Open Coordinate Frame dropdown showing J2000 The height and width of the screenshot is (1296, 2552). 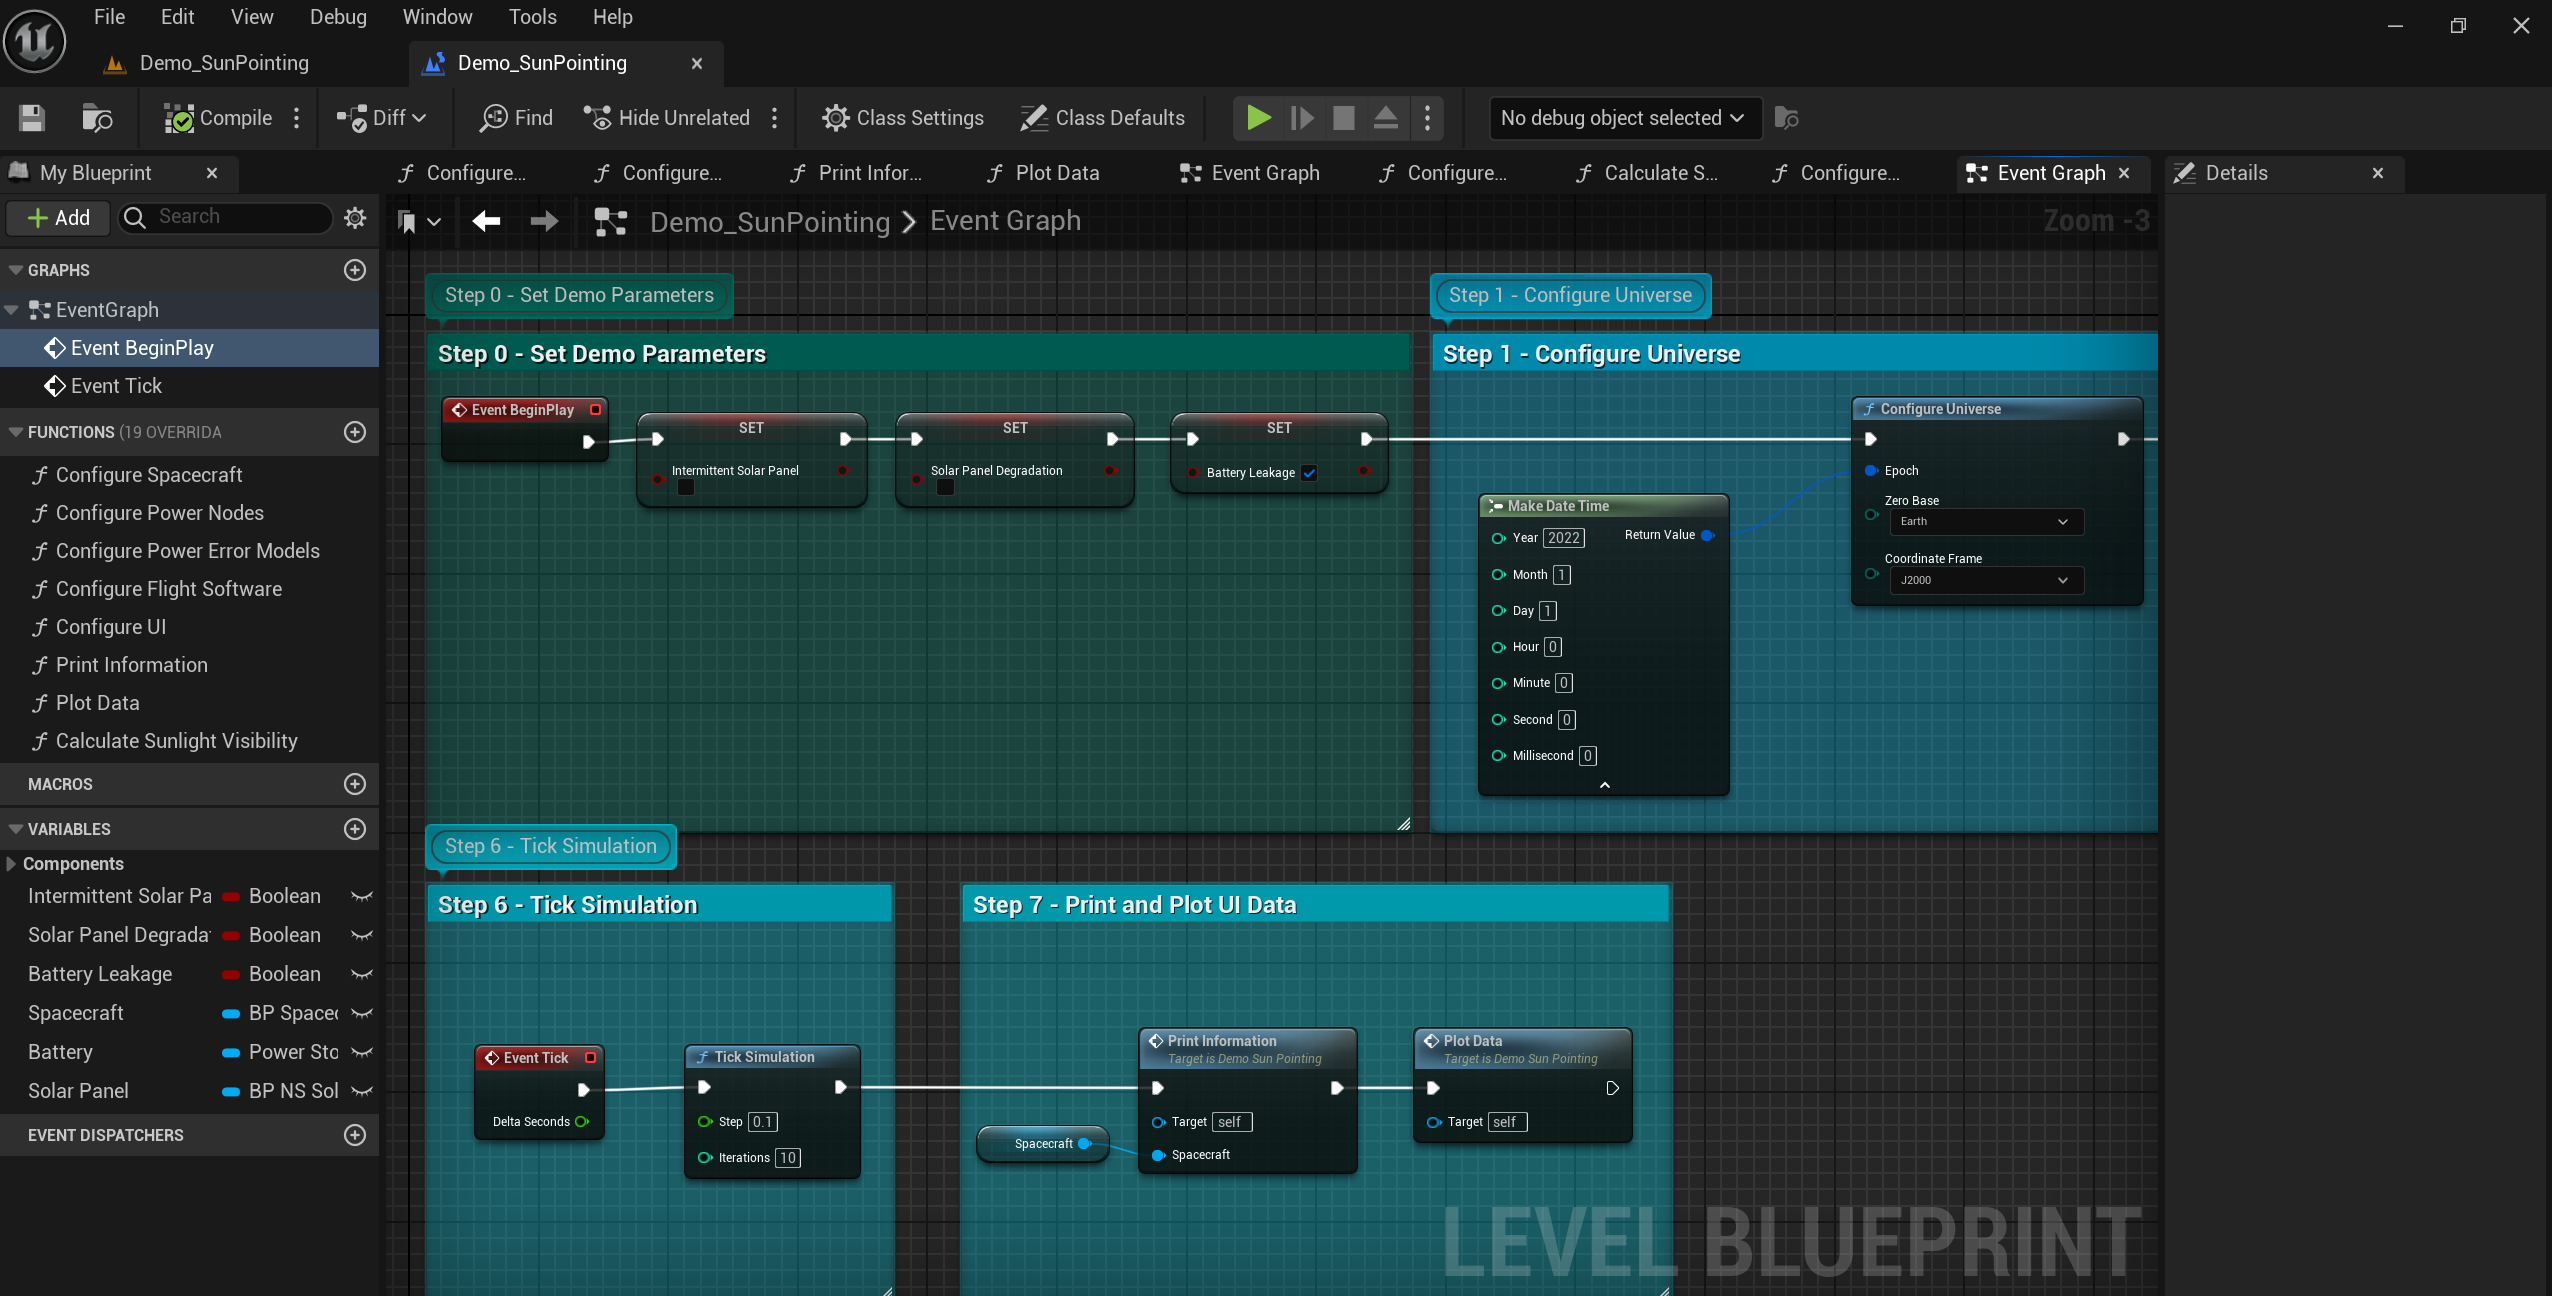[1986, 580]
